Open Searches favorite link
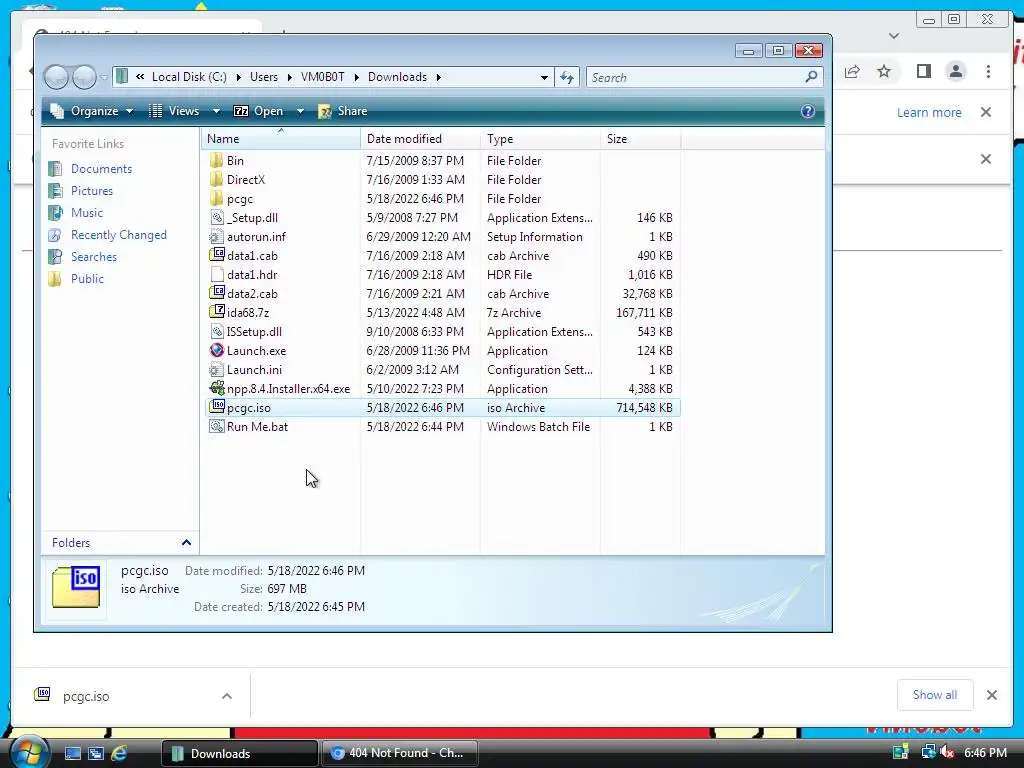 94,257
